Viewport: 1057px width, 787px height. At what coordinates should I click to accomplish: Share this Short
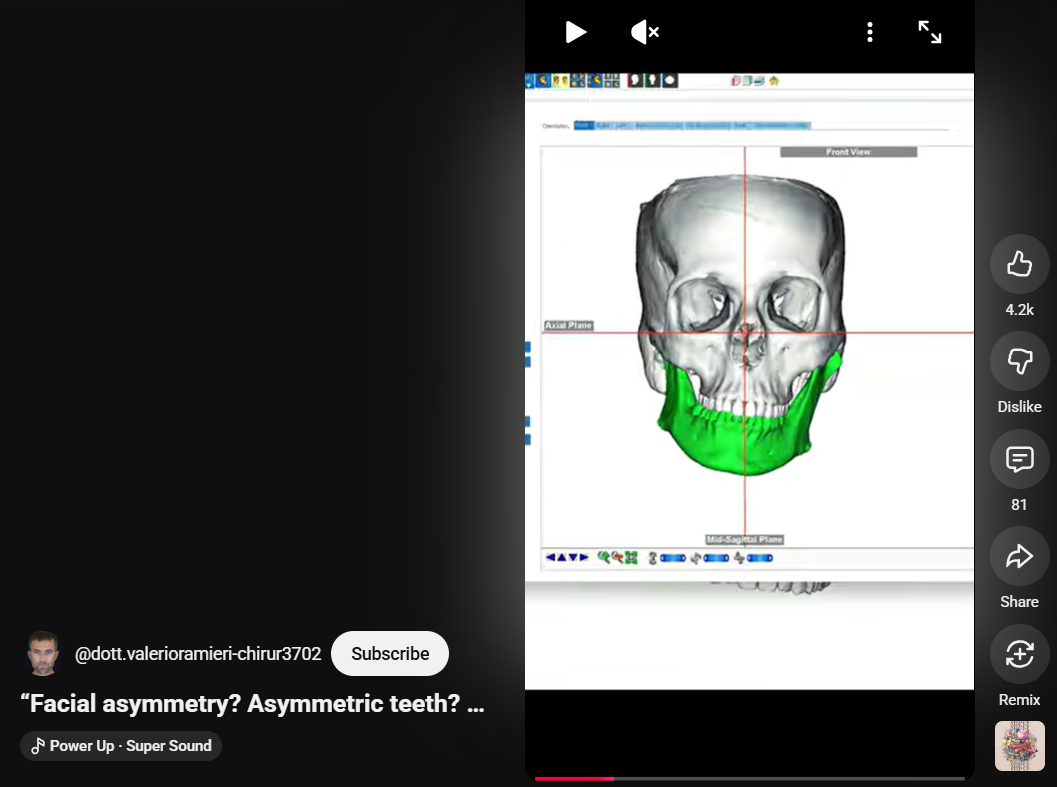point(1019,556)
